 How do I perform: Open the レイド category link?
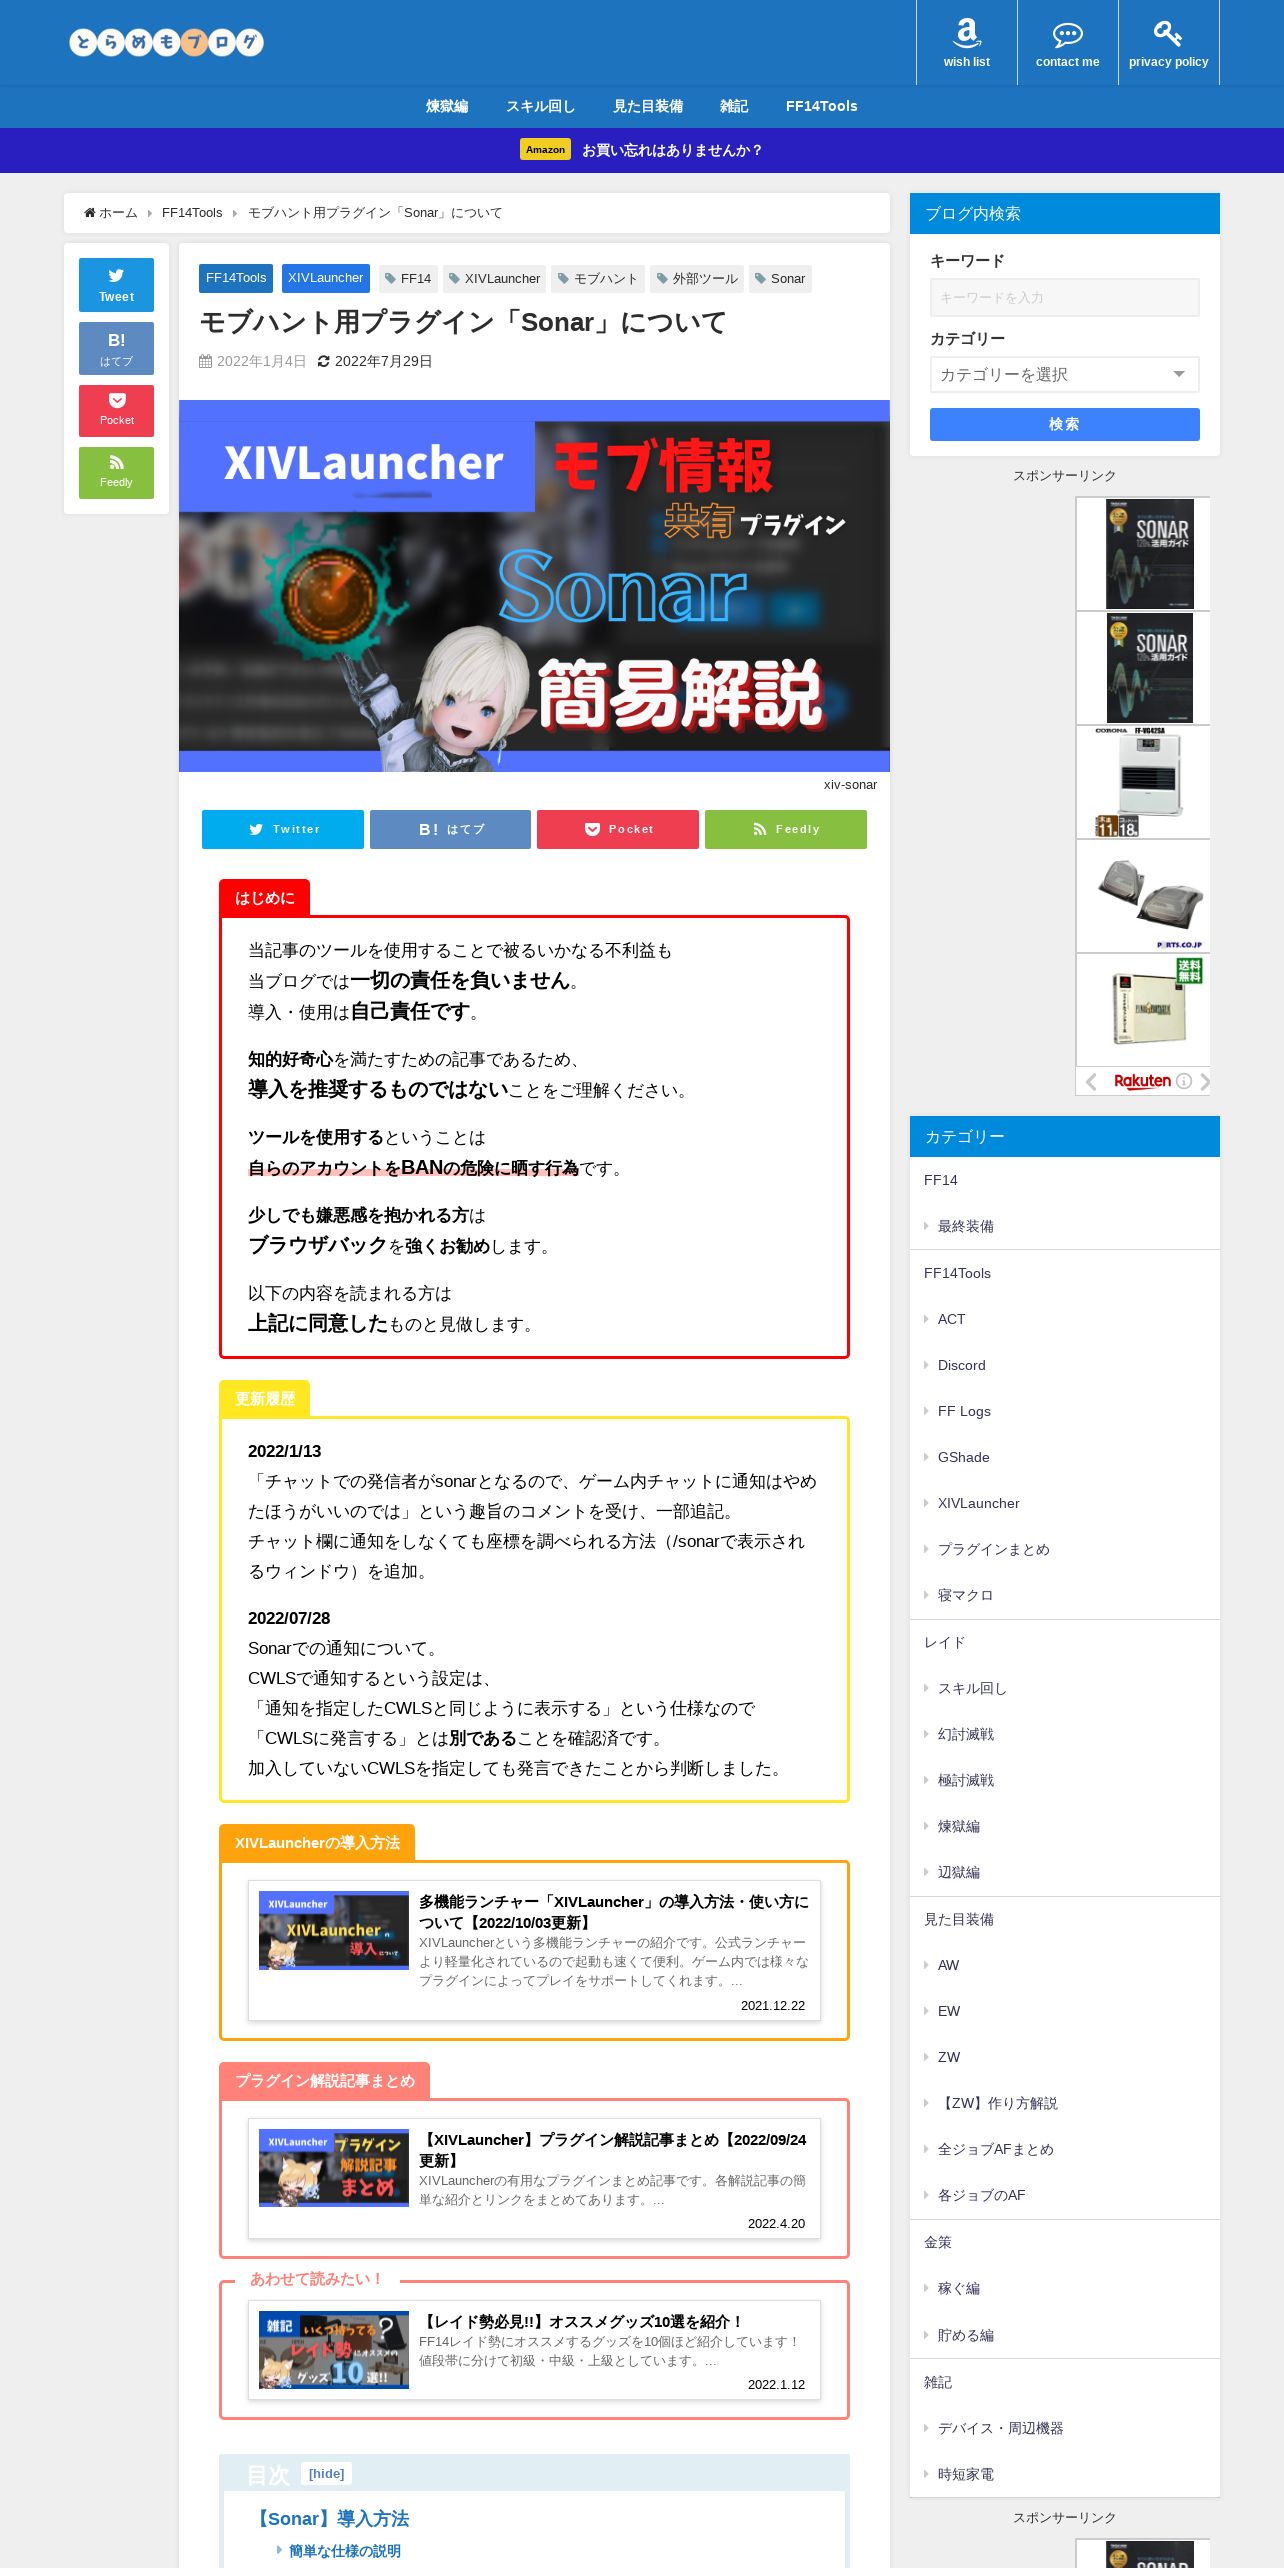click(945, 1642)
